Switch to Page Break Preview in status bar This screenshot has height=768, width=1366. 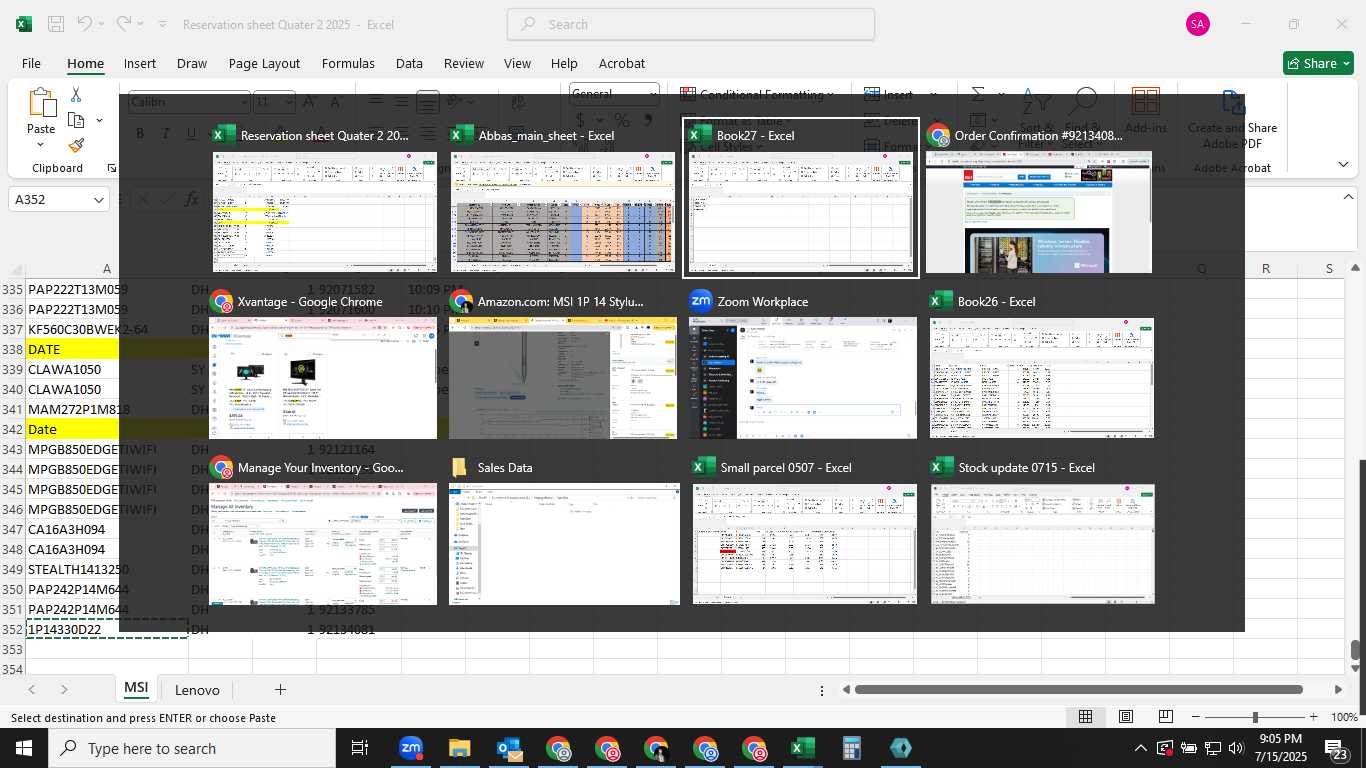[1166, 717]
